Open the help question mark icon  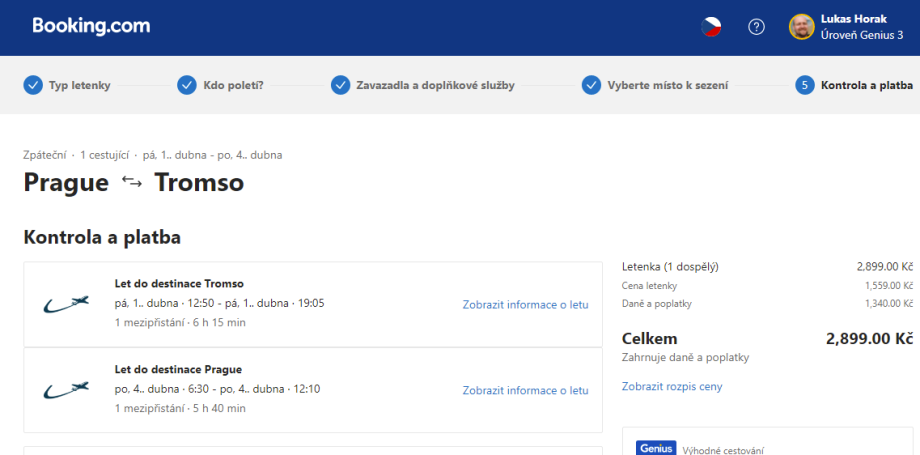point(757,27)
